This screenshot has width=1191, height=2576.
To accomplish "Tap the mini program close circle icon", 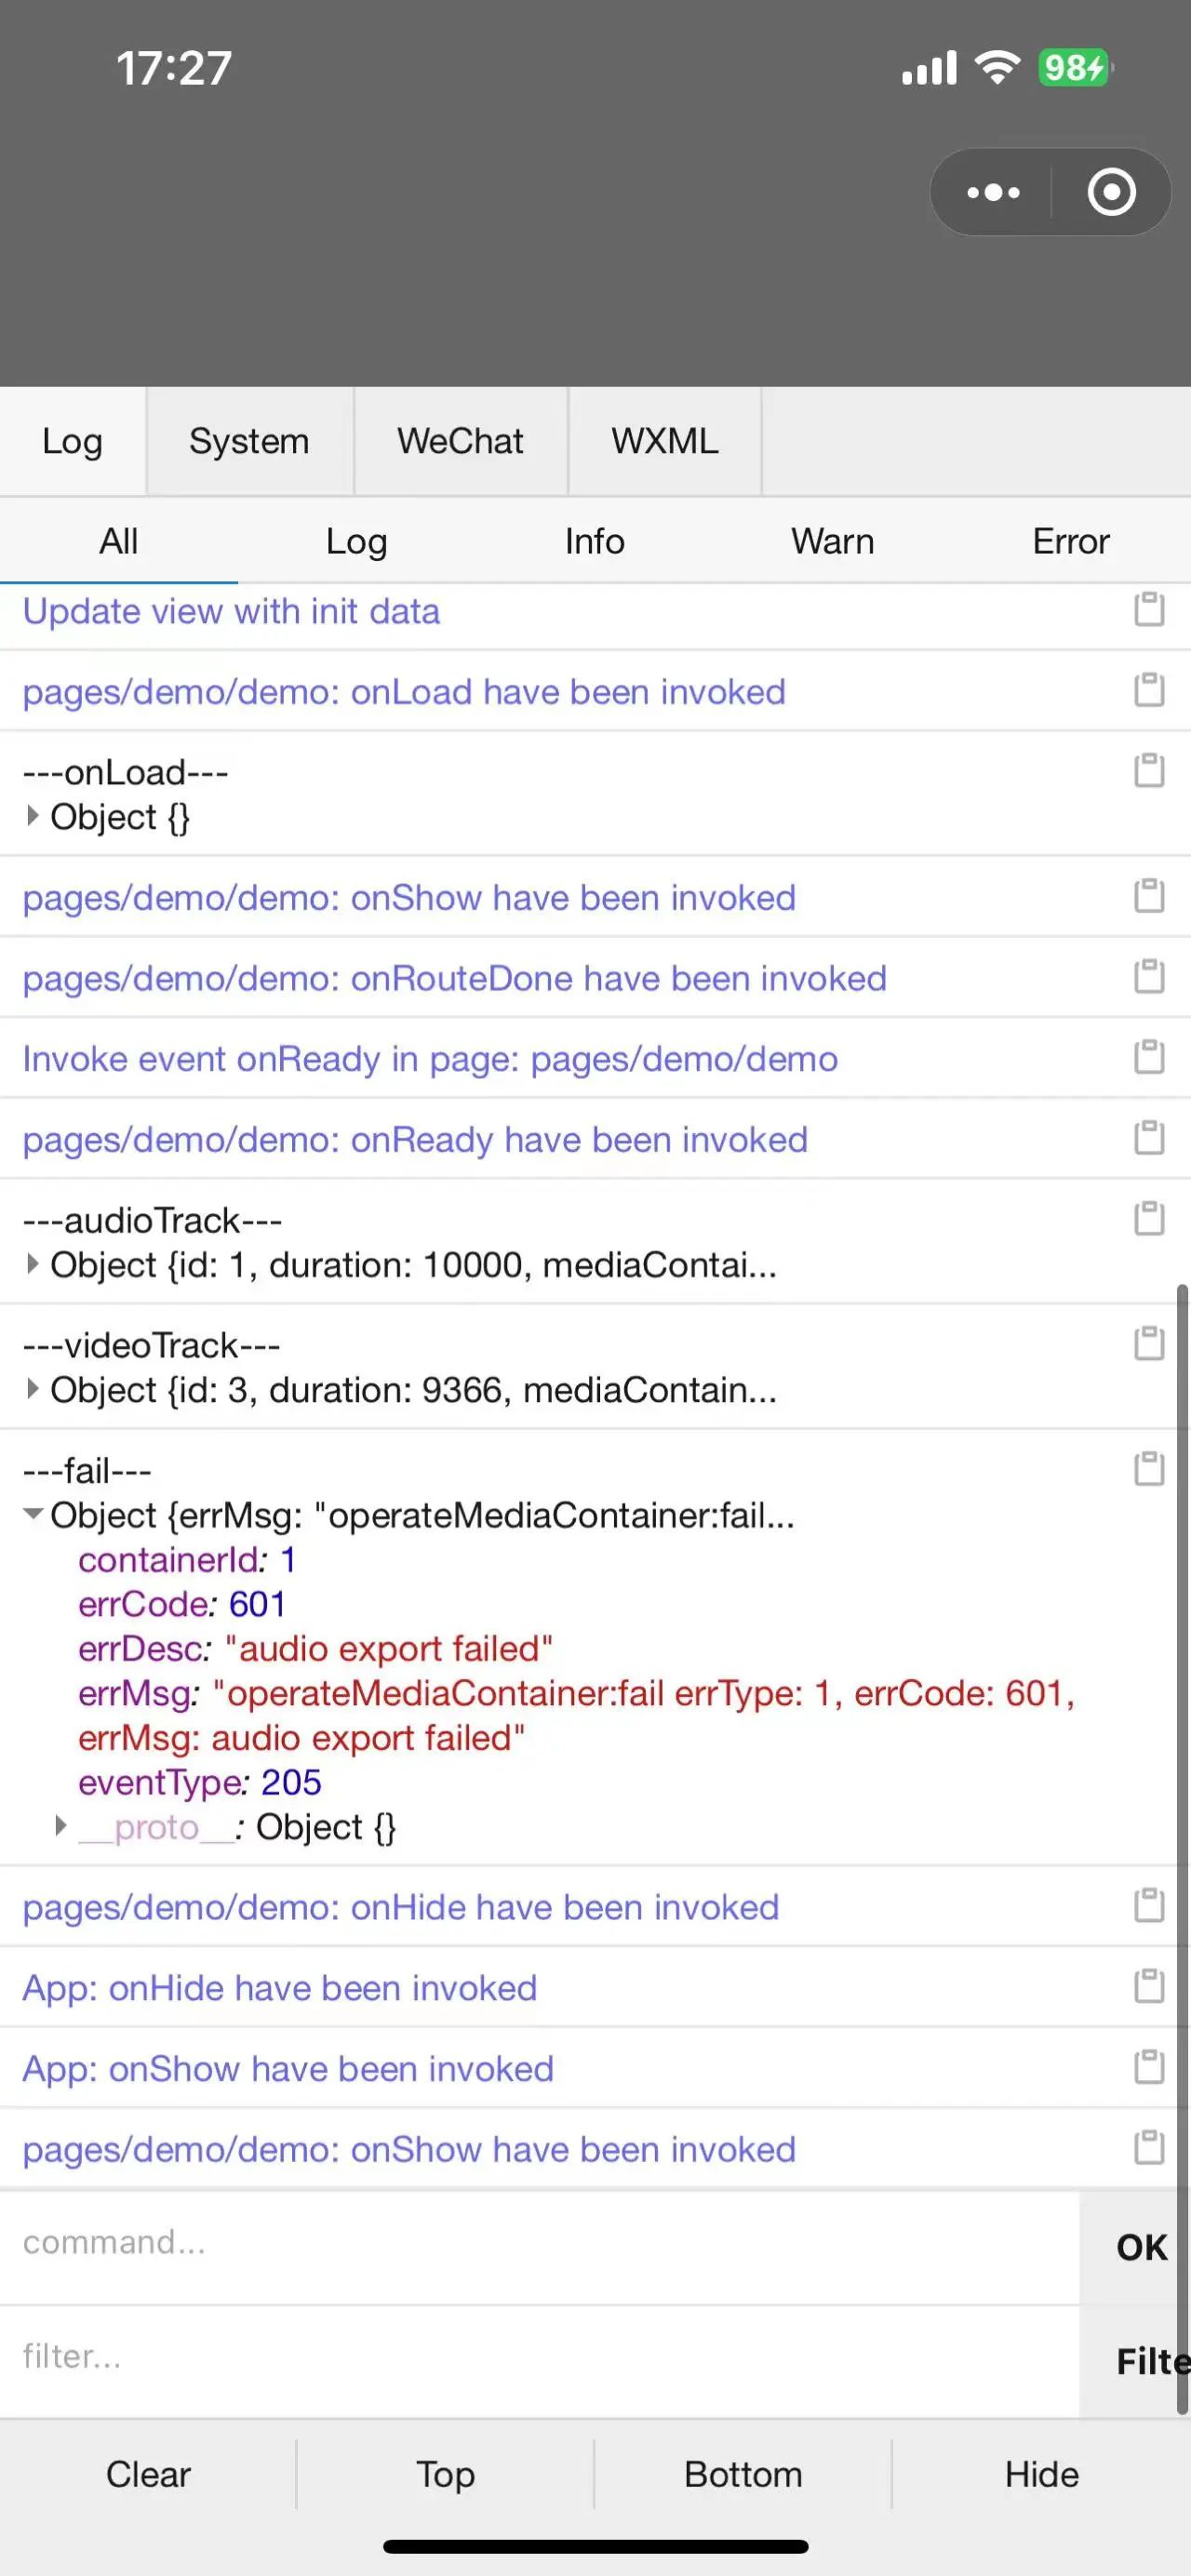I will point(1111,192).
